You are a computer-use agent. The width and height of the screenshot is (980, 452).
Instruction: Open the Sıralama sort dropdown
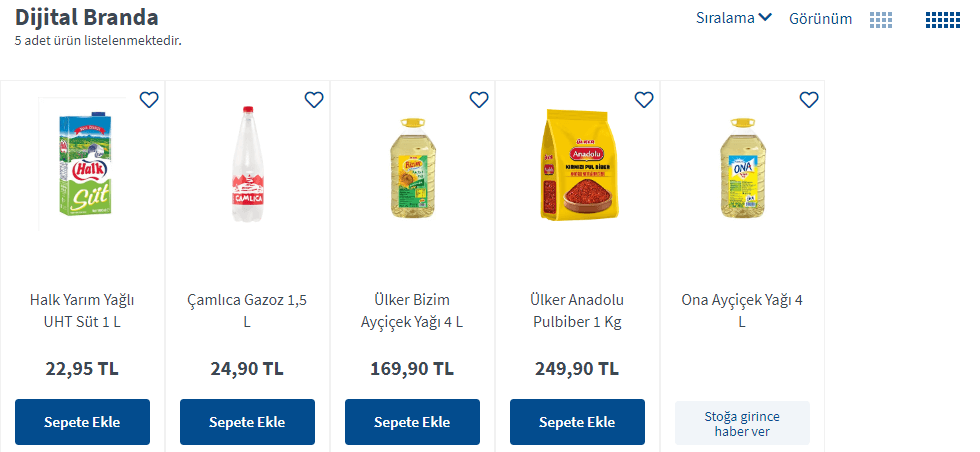click(733, 18)
